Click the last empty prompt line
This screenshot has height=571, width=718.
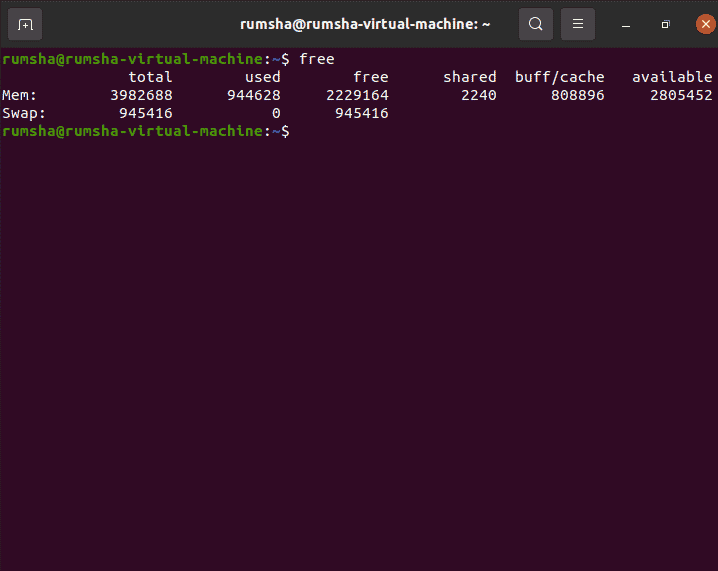(146, 131)
